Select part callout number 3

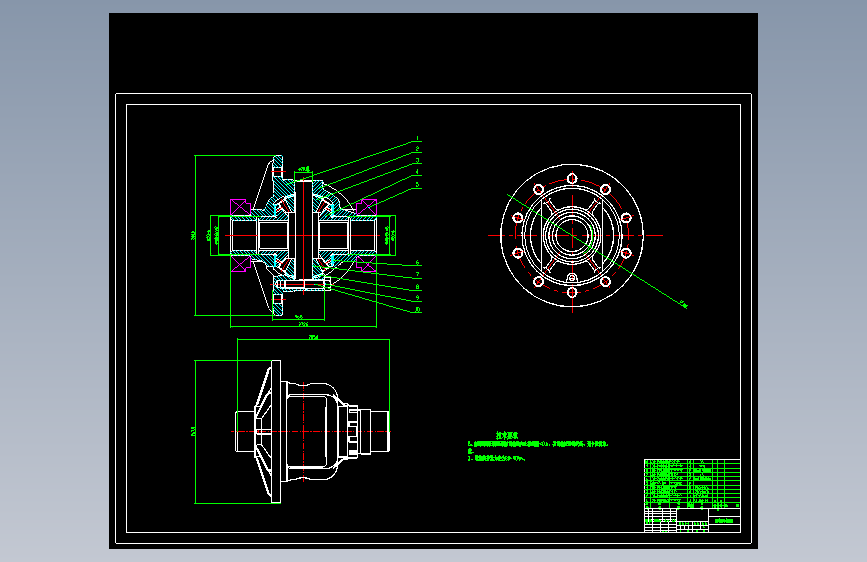click(417, 161)
